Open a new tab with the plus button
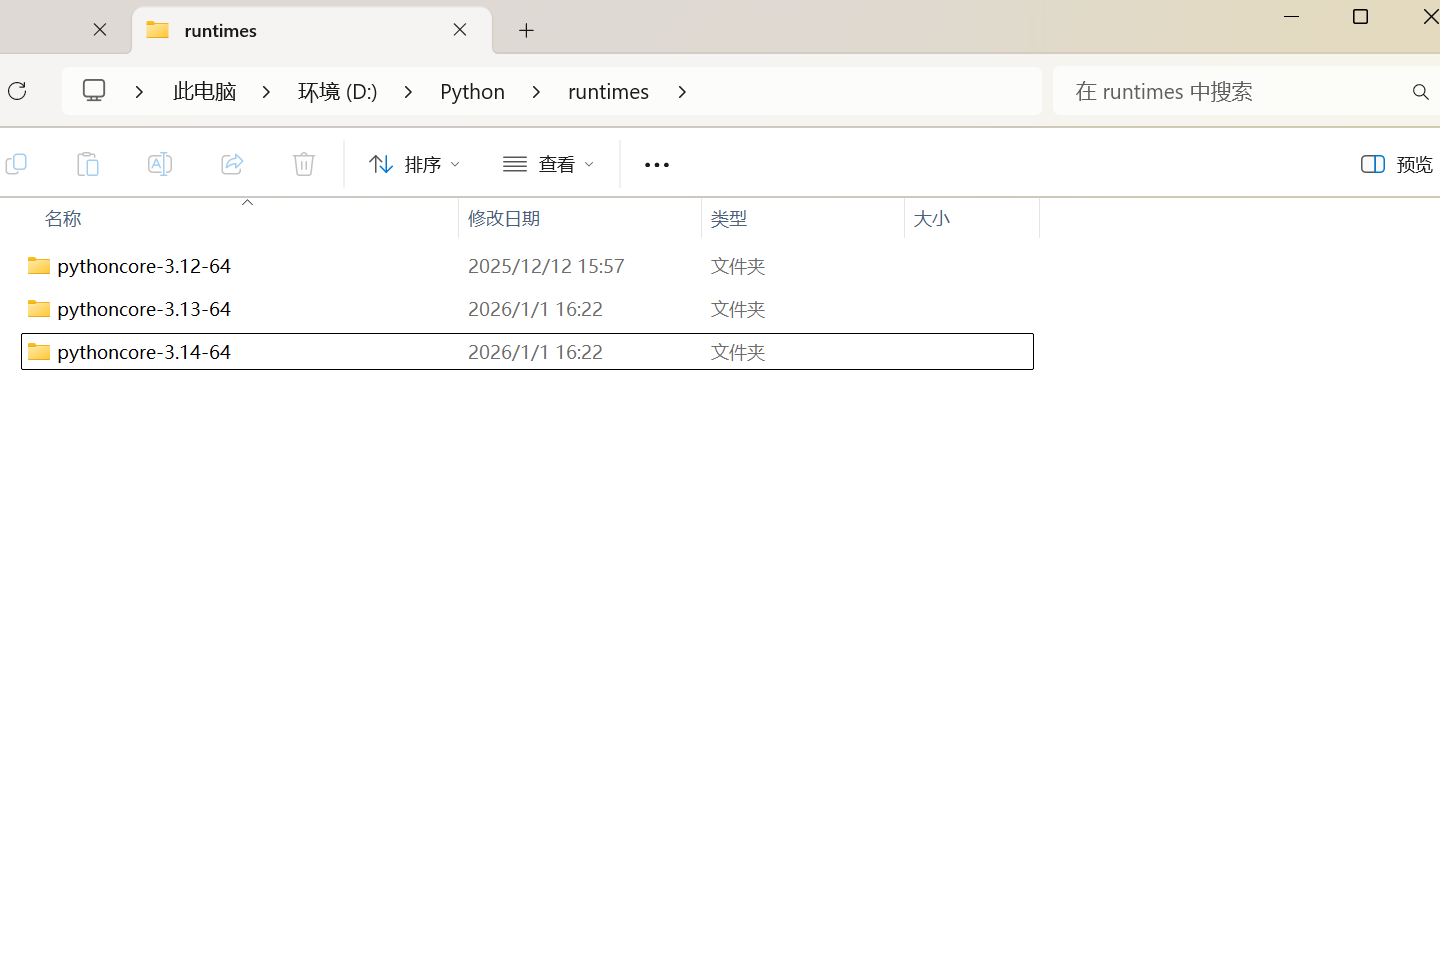1440x960 pixels. point(526,31)
